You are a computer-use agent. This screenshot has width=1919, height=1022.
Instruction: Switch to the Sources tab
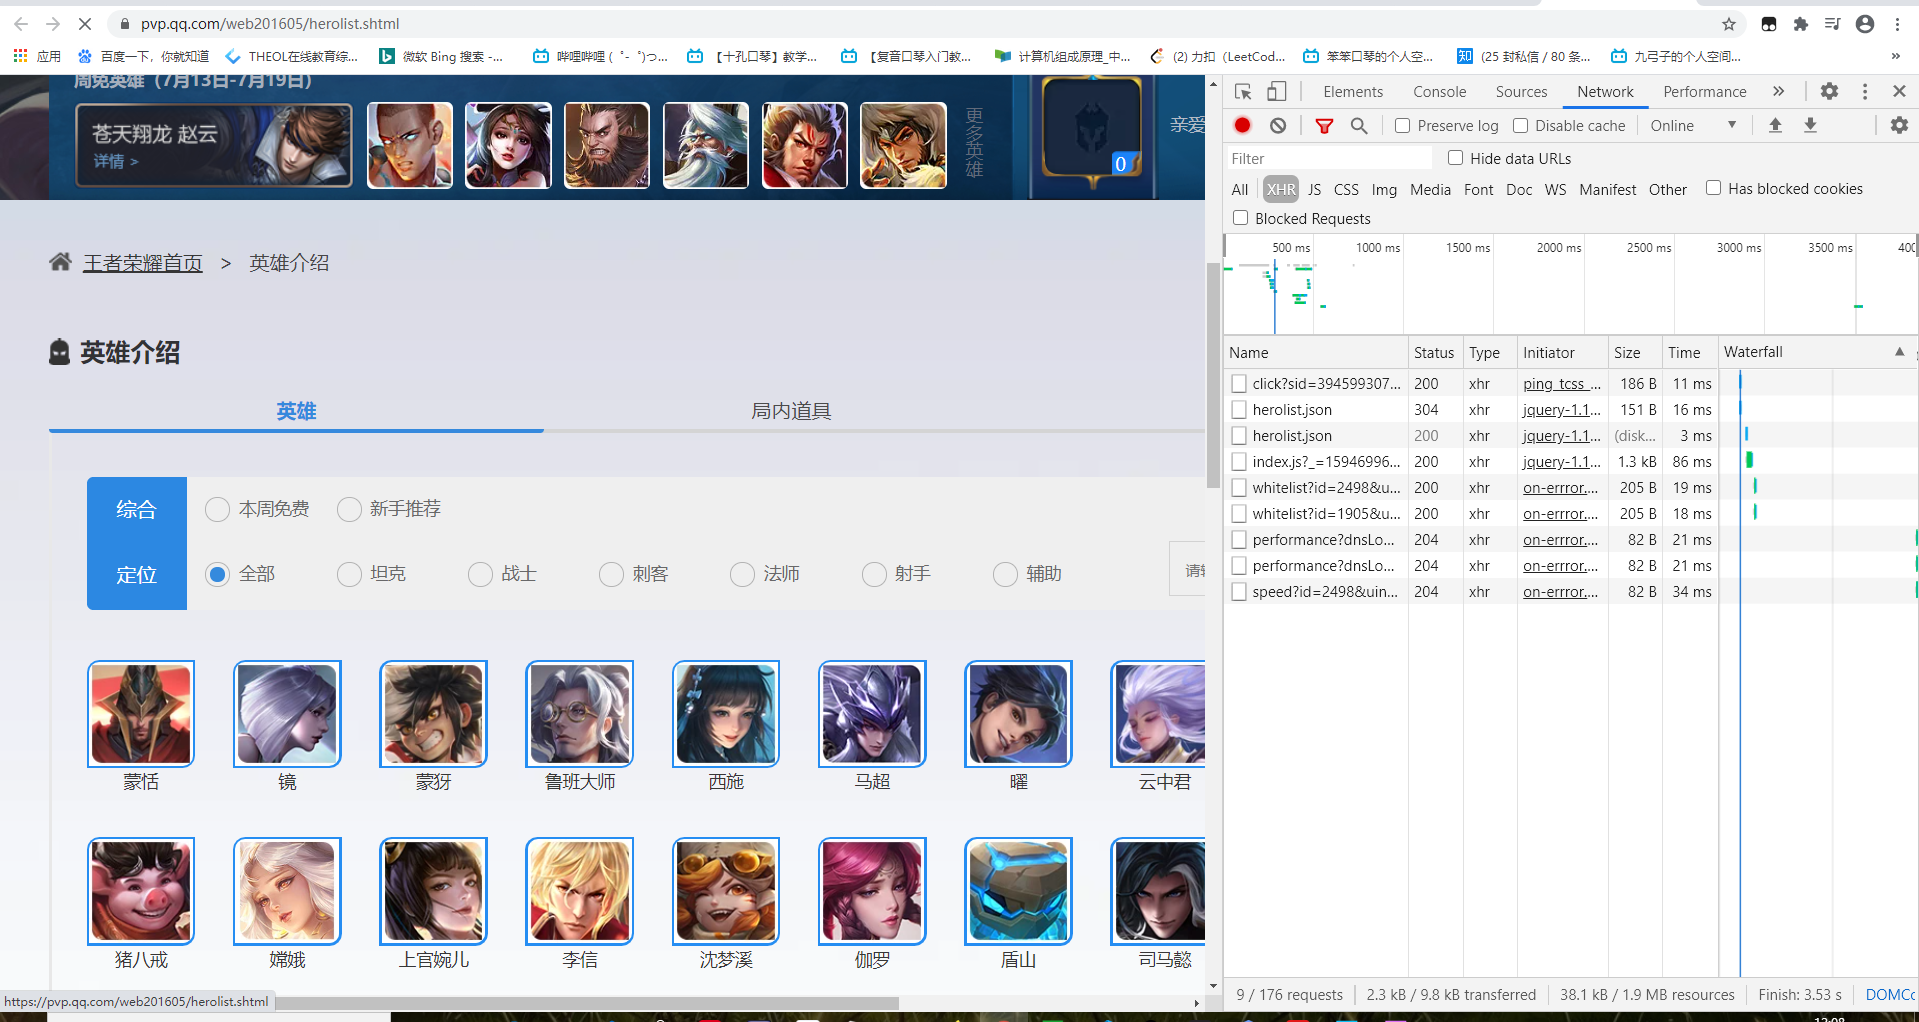pyautogui.click(x=1521, y=92)
